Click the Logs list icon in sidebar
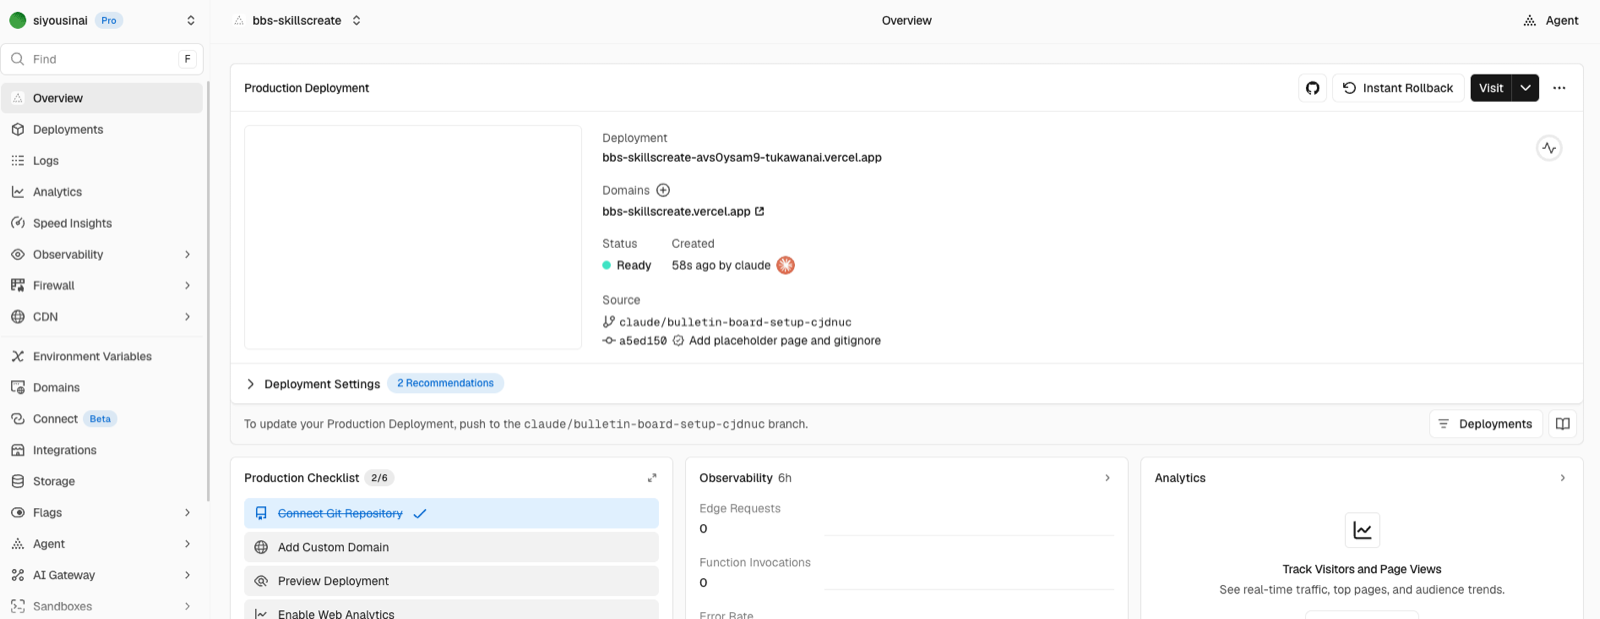The width and height of the screenshot is (1600, 619). coord(18,160)
